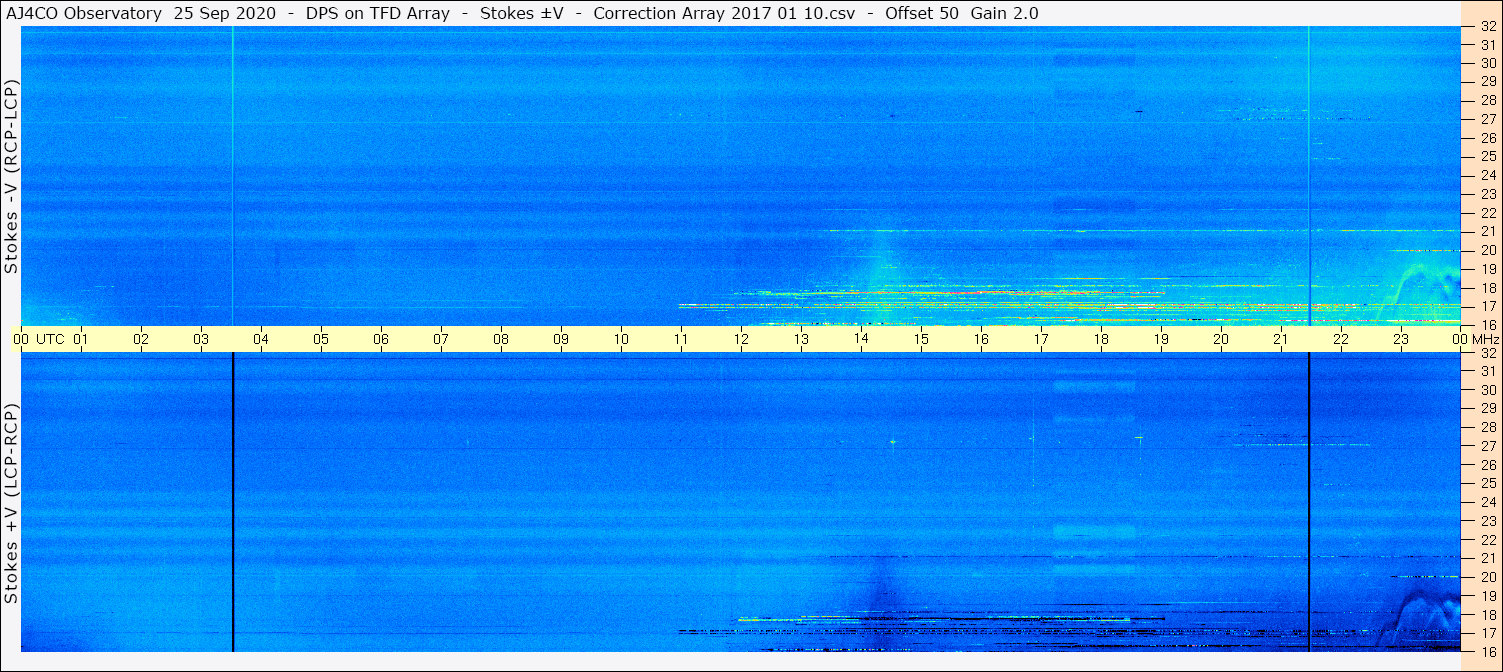Click 32 MHz tick of Stokes -V panel

click(1487, 26)
